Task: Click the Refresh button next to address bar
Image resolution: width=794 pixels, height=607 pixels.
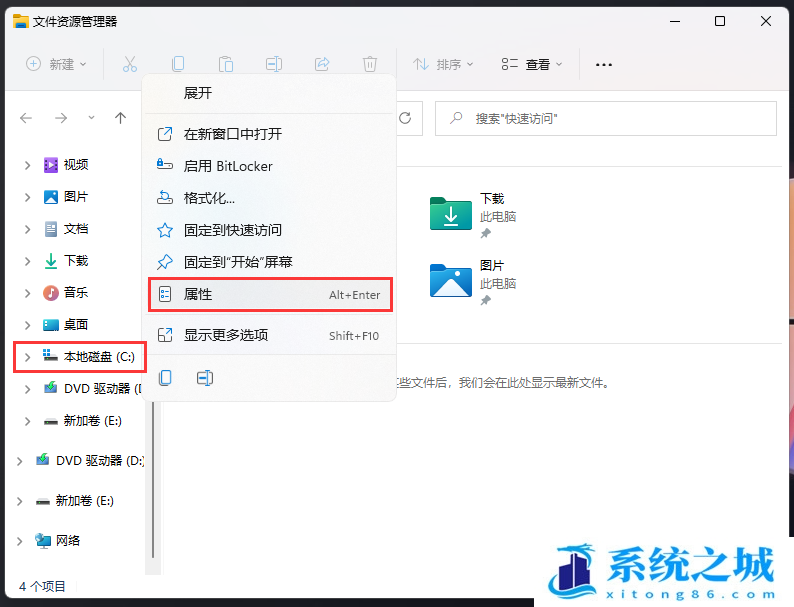Action: point(405,118)
